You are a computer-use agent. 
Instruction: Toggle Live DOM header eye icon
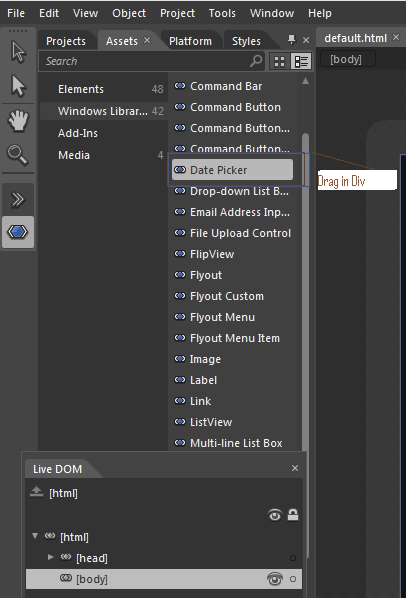click(274, 515)
